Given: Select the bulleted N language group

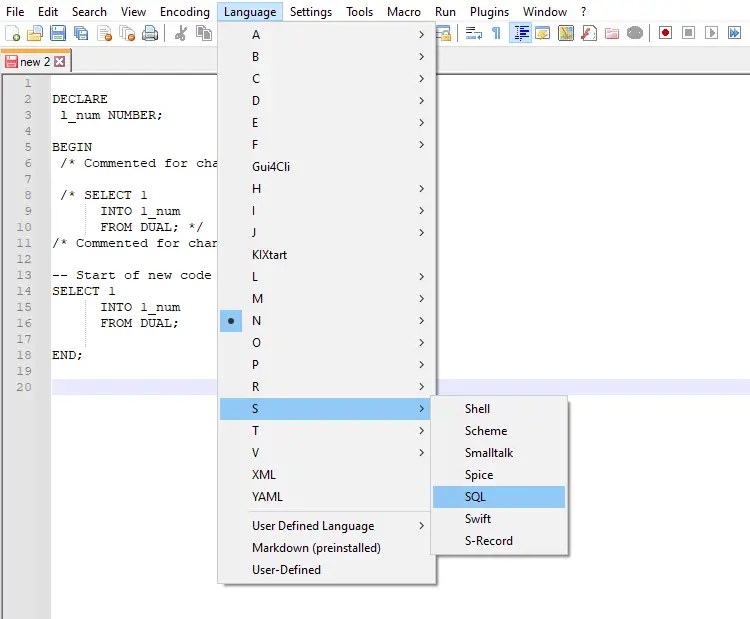Looking at the screenshot, I should tap(325, 321).
